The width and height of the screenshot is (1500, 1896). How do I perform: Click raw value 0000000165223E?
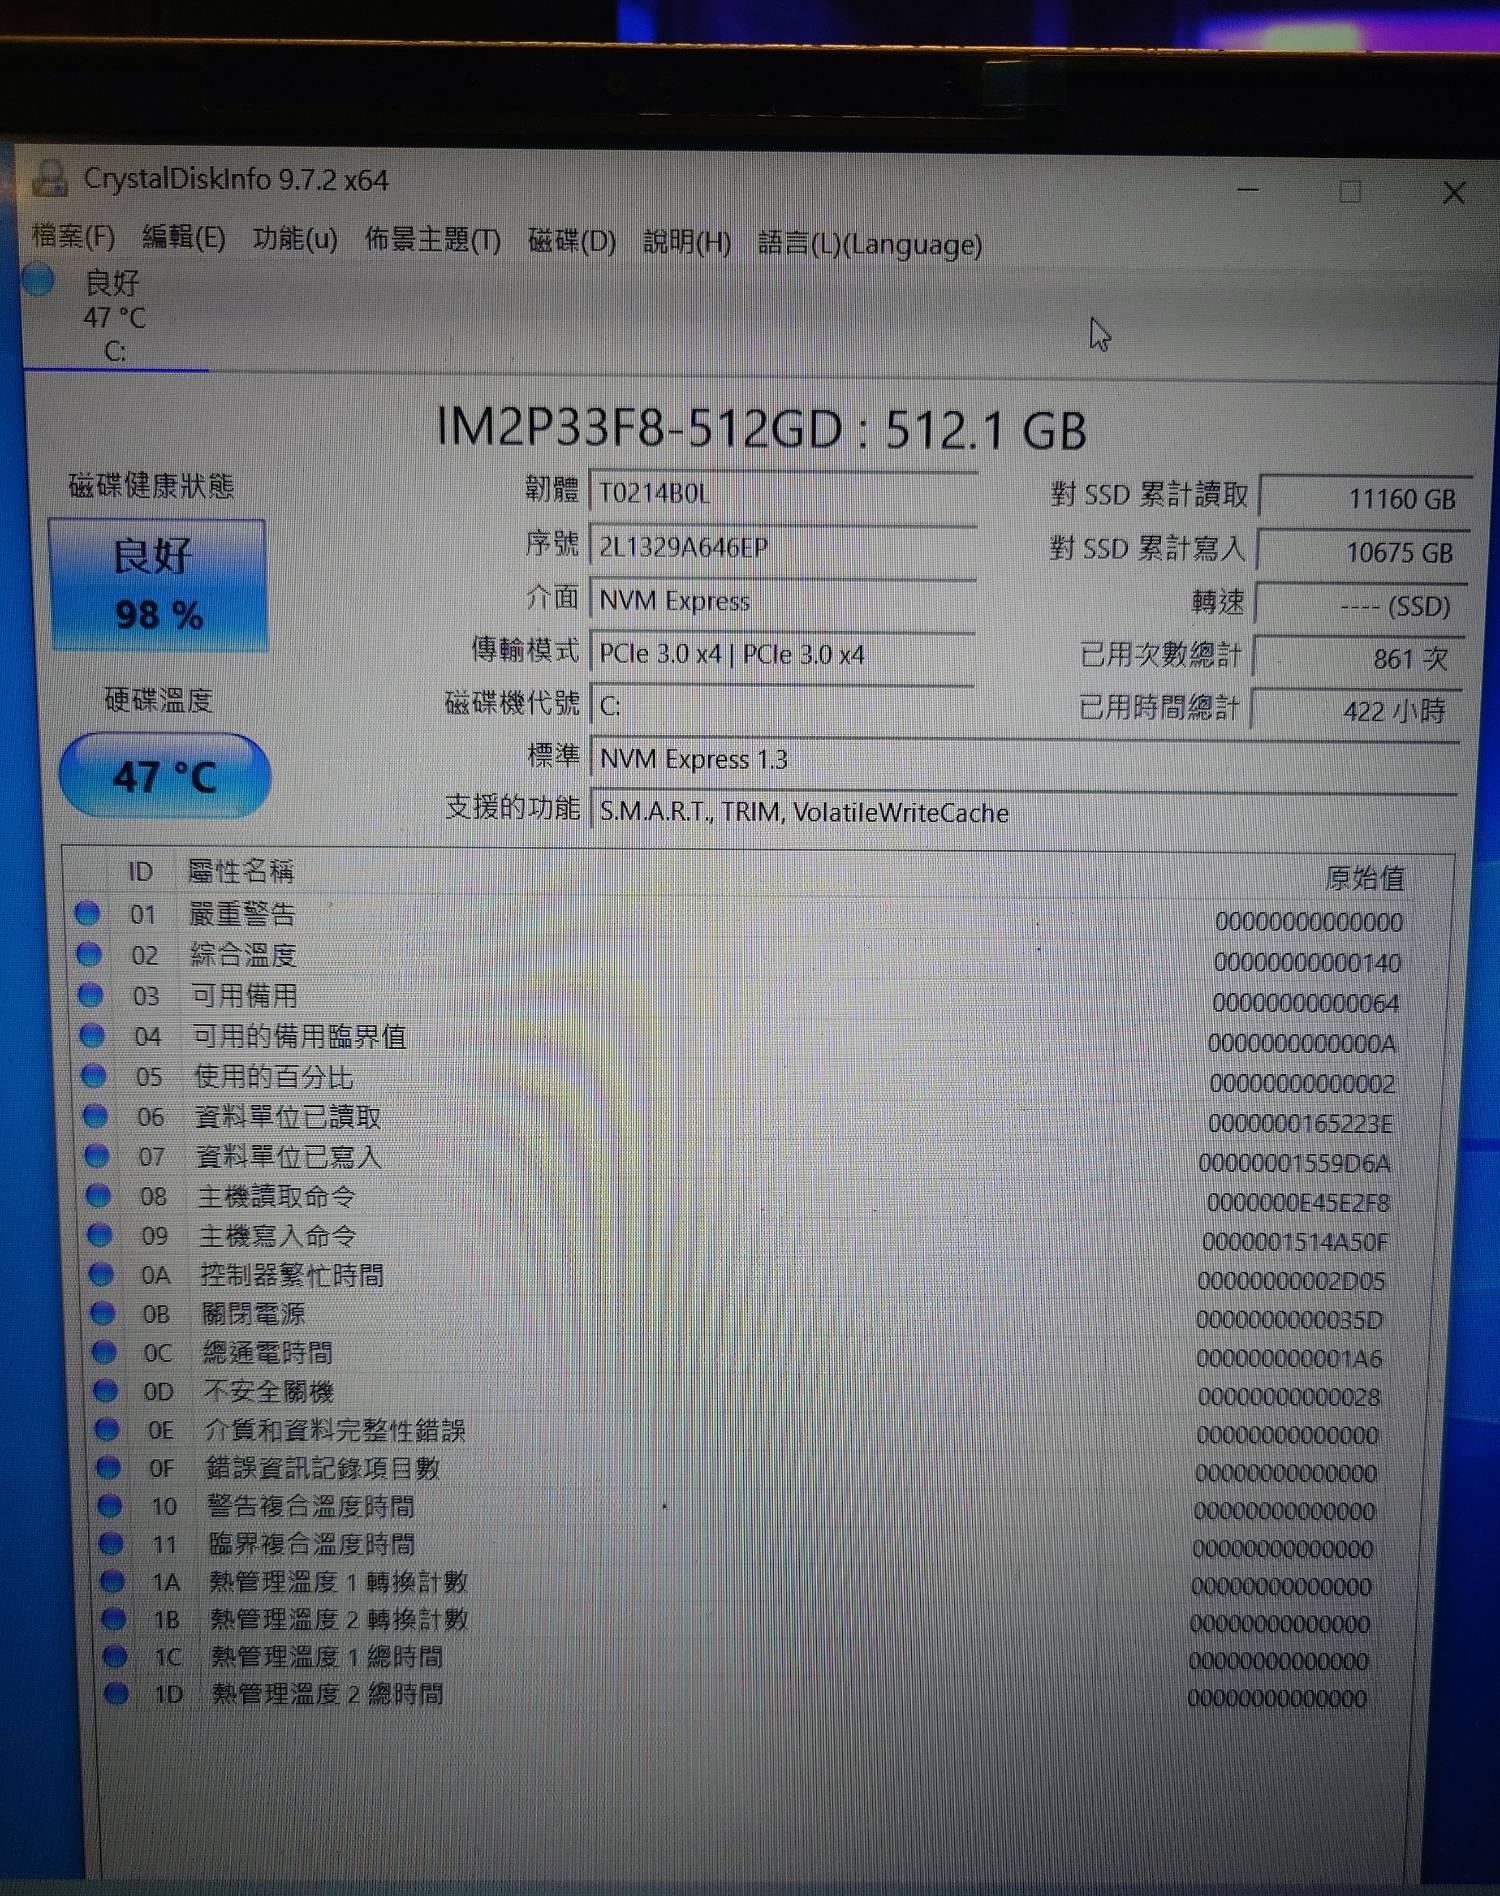(x=1300, y=1124)
